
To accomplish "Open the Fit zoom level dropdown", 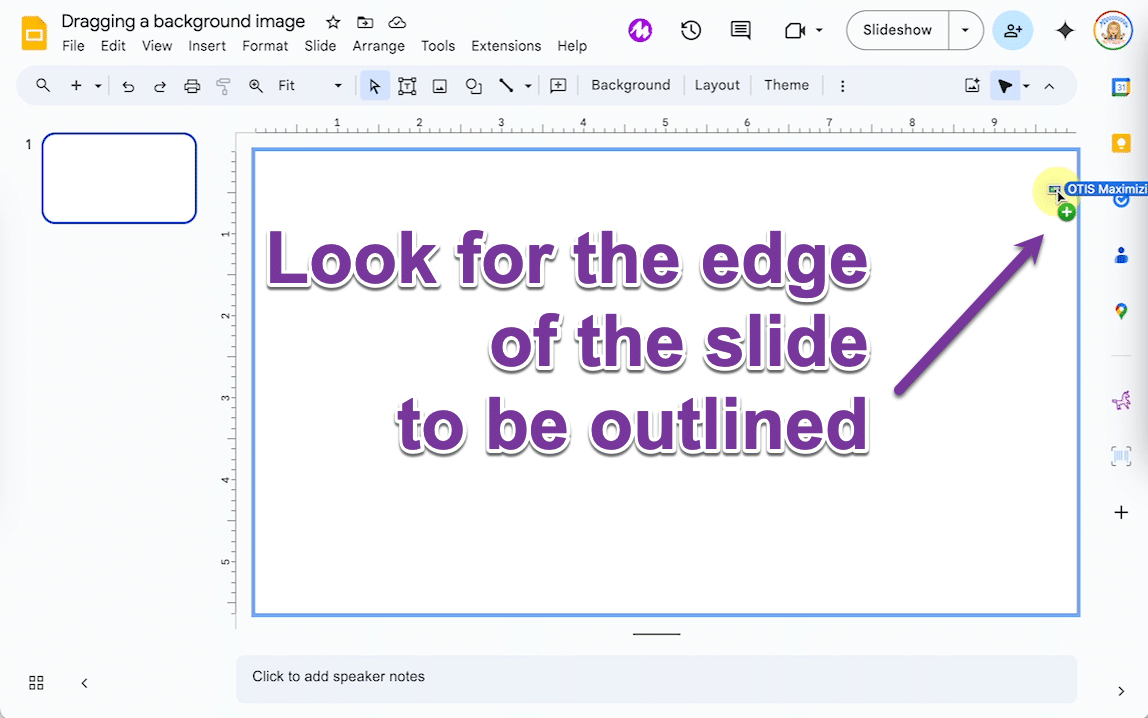I will [x=310, y=86].
